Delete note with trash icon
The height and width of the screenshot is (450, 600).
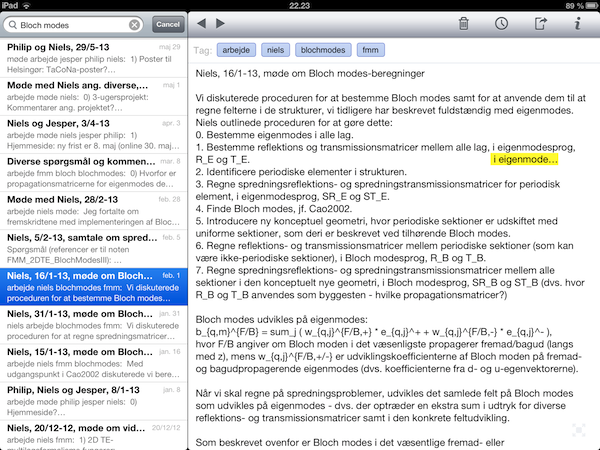coord(463,23)
